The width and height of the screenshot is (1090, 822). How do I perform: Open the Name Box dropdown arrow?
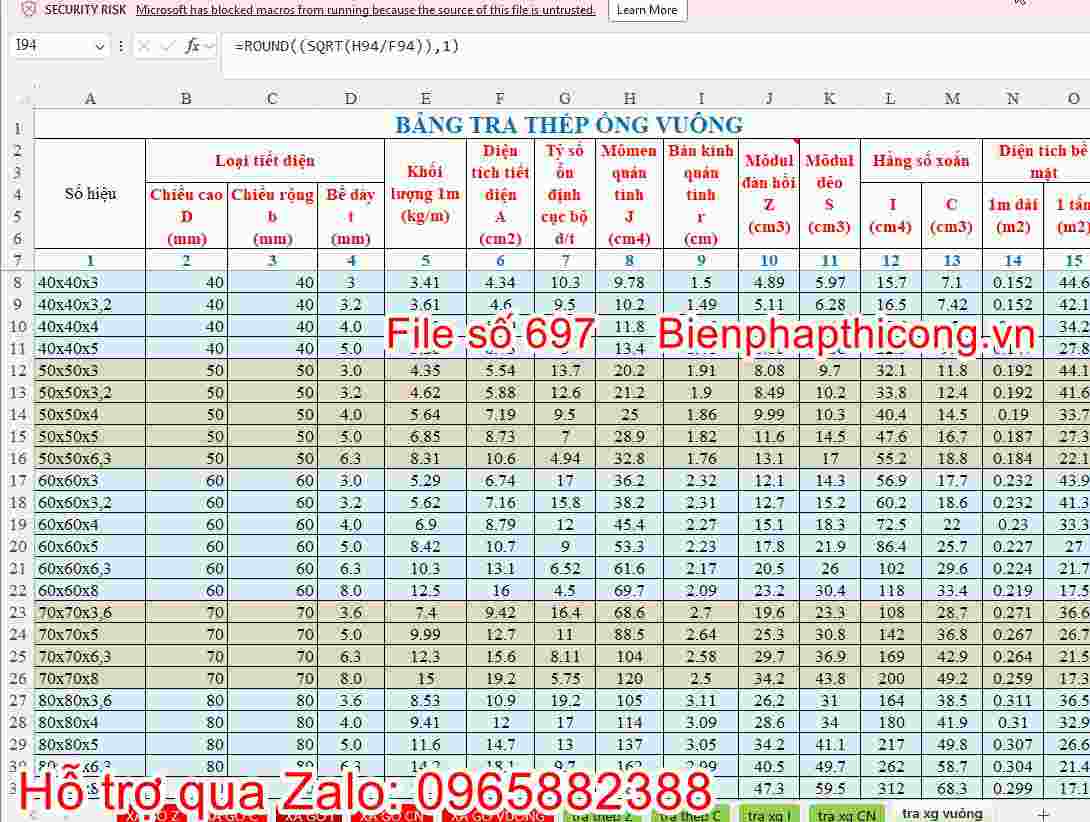coord(100,46)
